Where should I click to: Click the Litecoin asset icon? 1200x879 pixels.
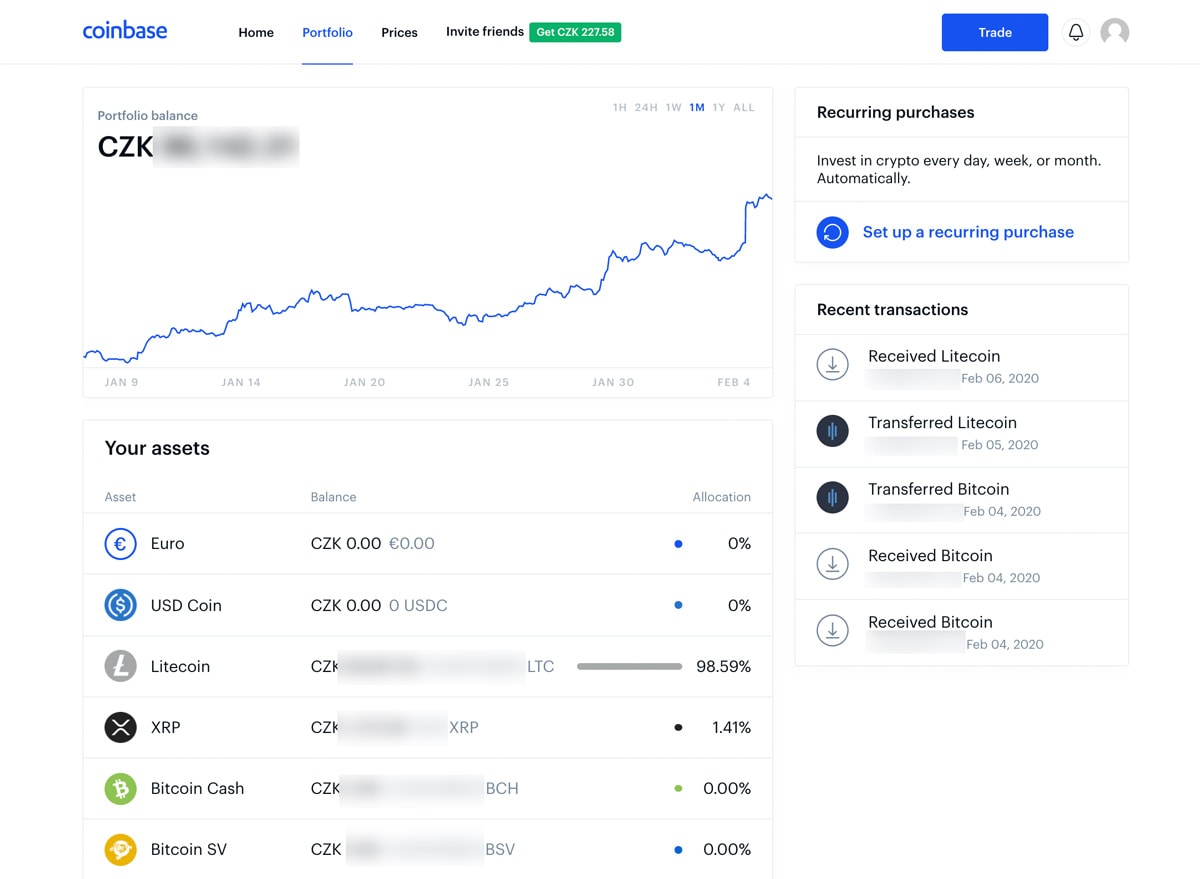[x=120, y=666]
